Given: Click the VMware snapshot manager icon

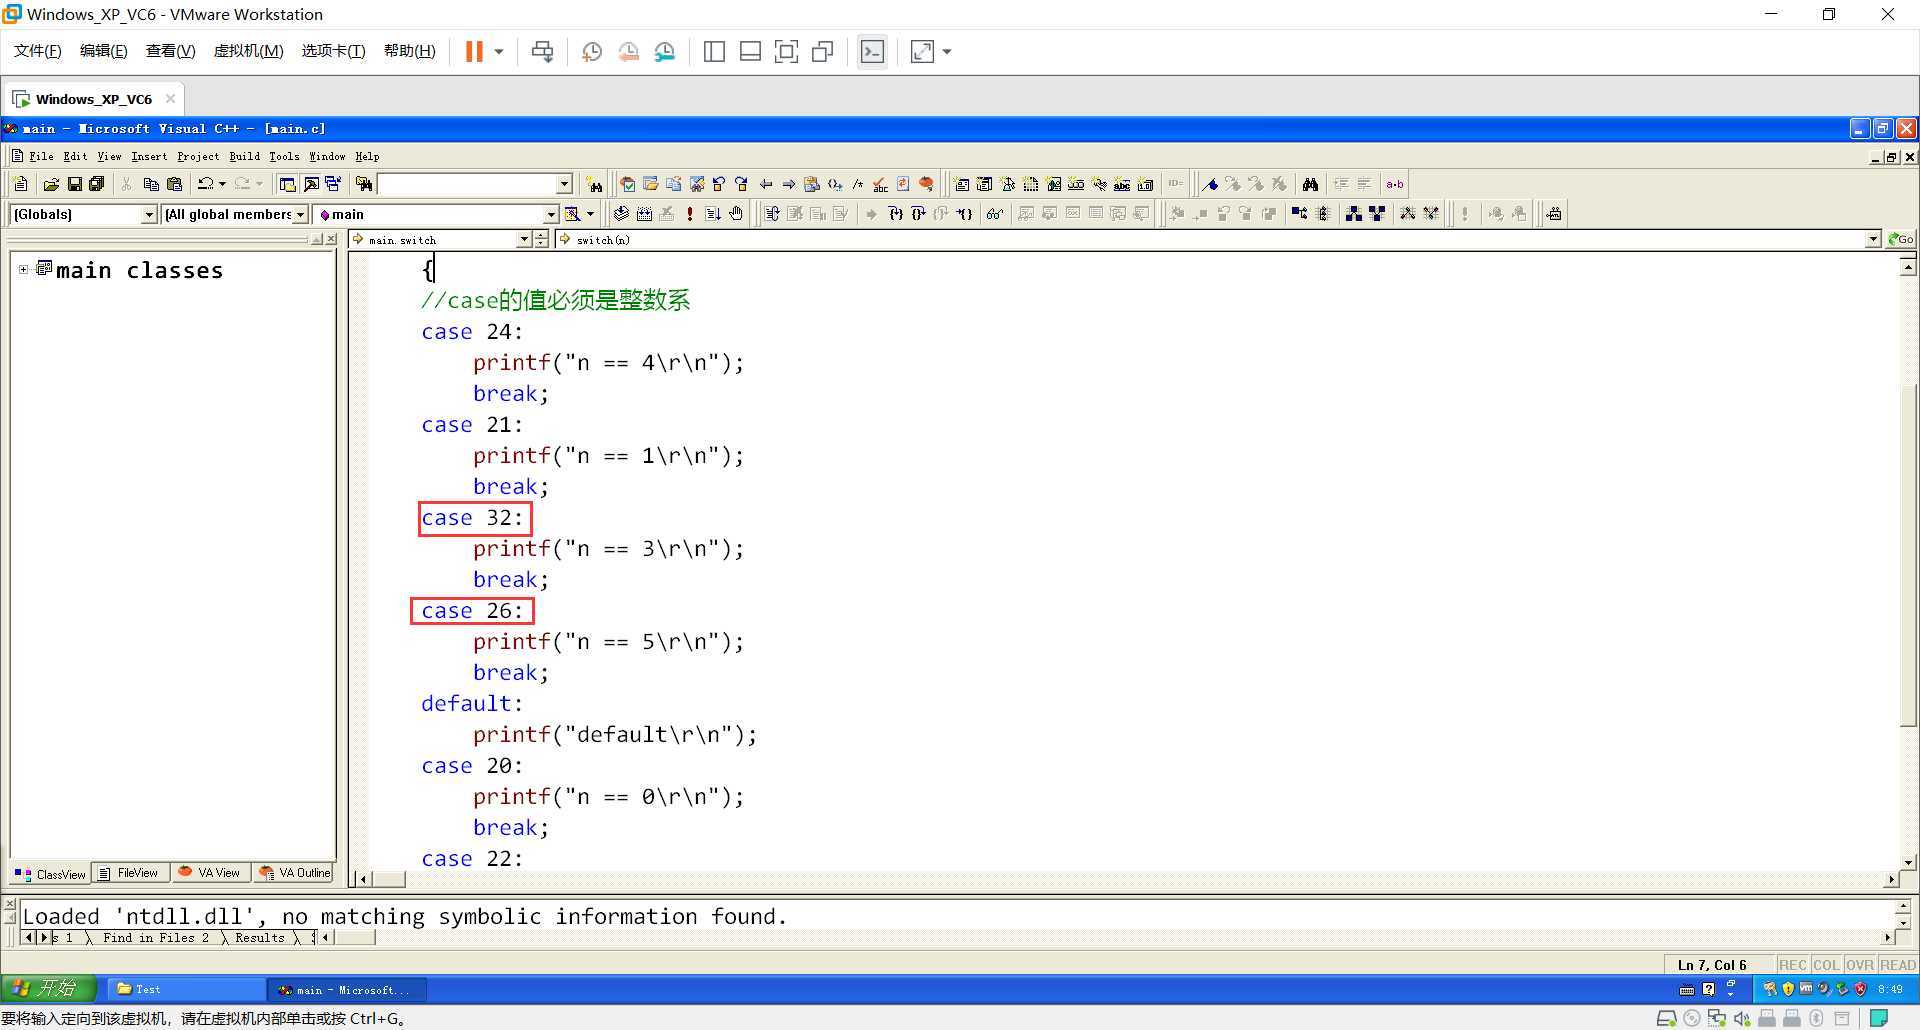Looking at the screenshot, I should pos(665,52).
